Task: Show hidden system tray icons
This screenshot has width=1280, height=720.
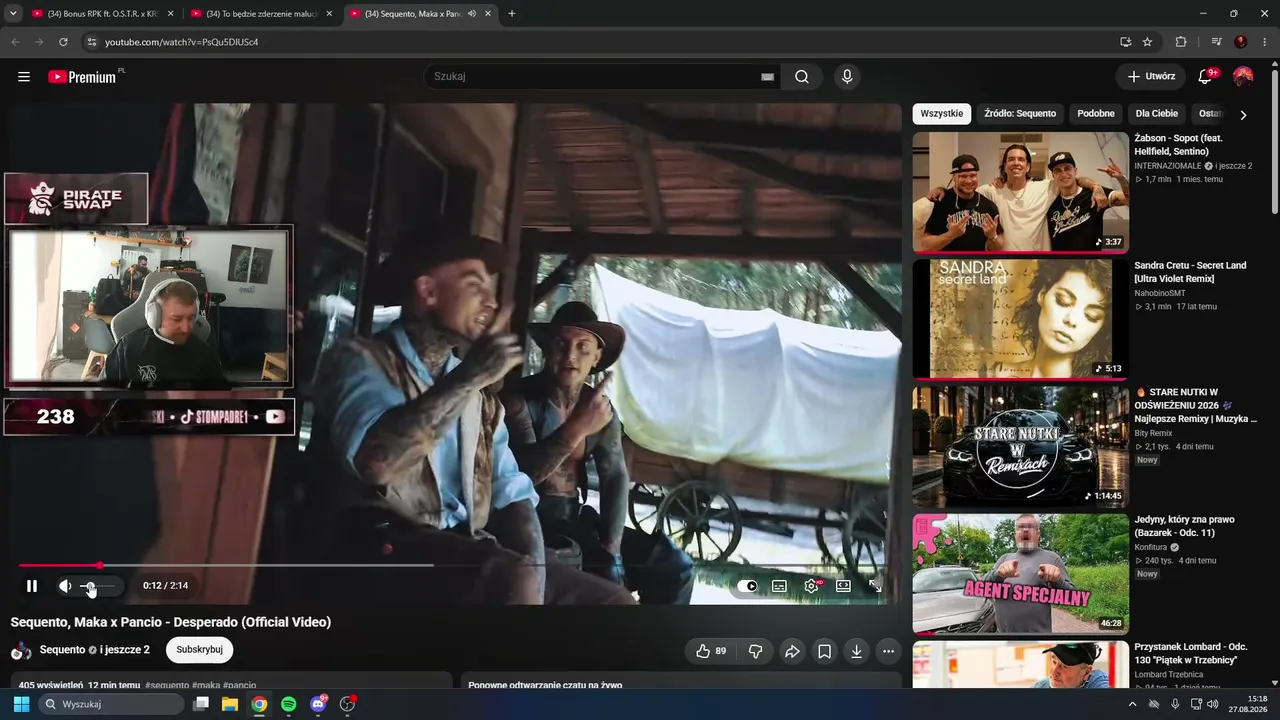Action: click(x=1132, y=704)
